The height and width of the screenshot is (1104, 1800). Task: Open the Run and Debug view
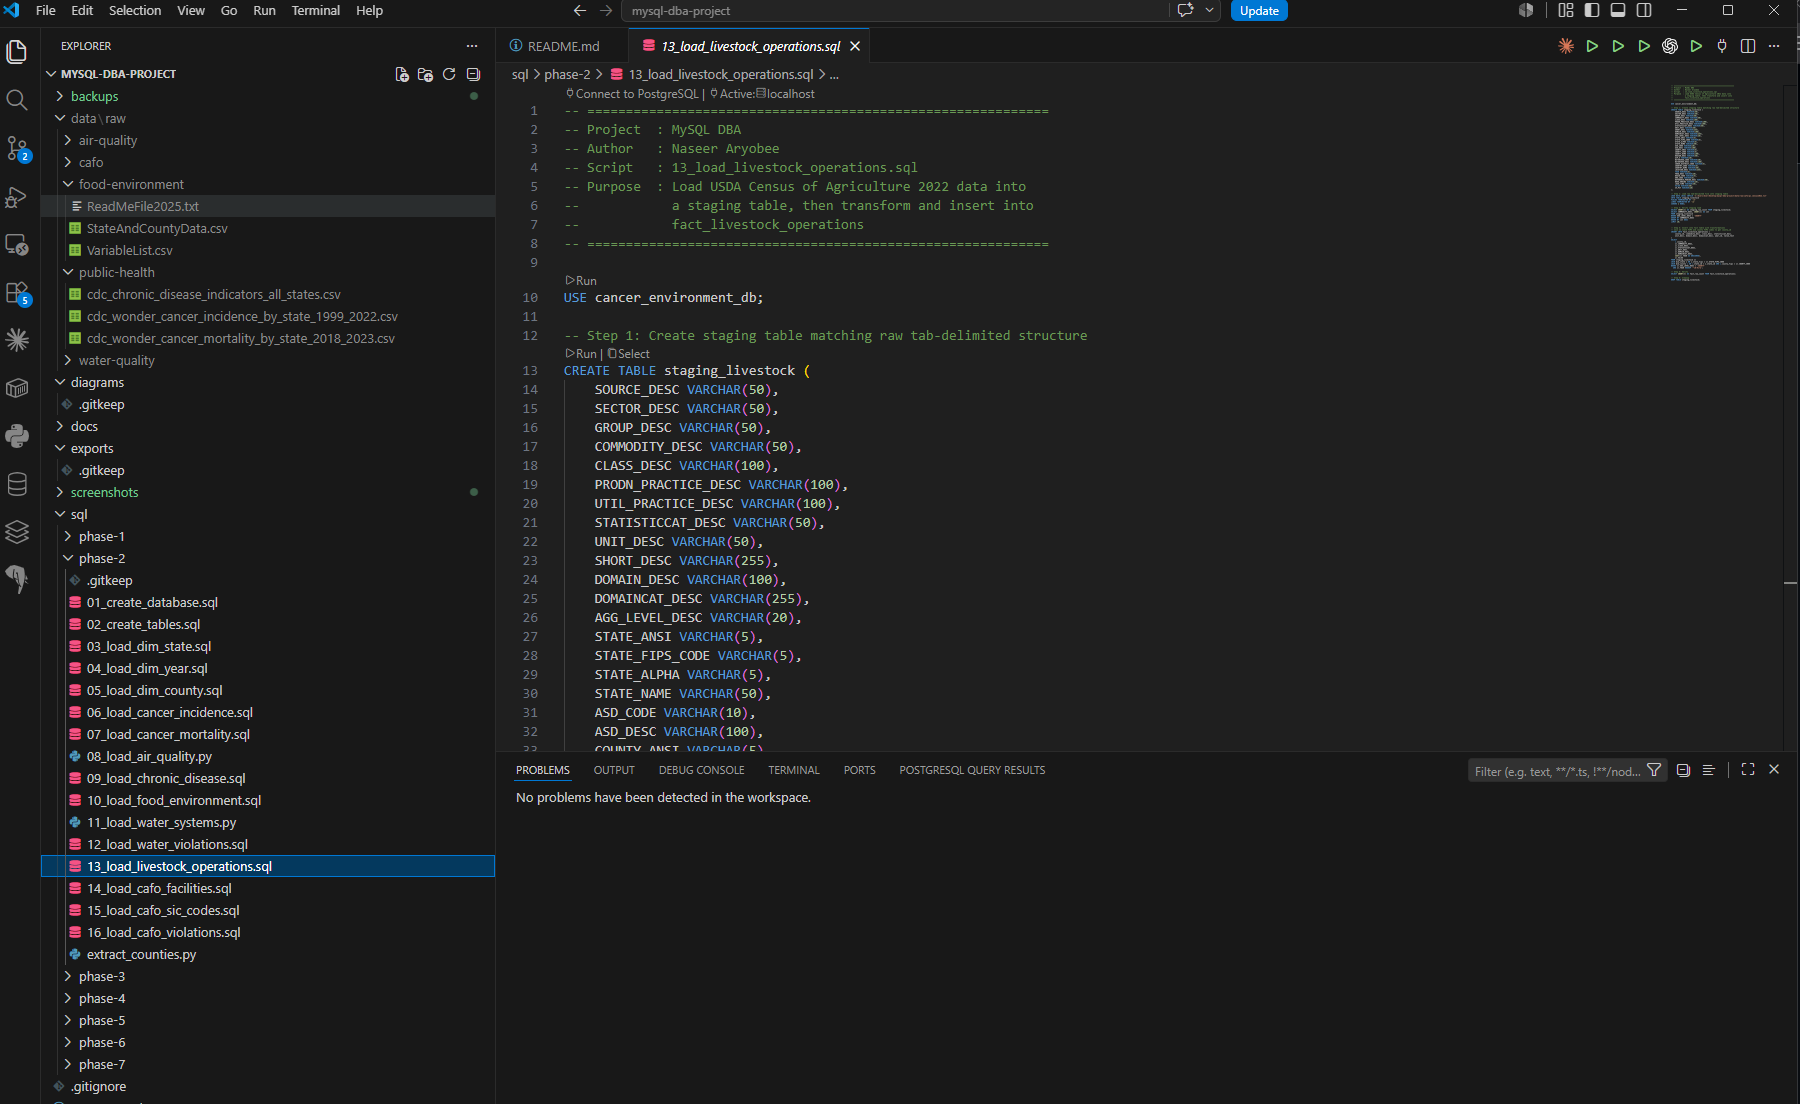click(x=17, y=196)
